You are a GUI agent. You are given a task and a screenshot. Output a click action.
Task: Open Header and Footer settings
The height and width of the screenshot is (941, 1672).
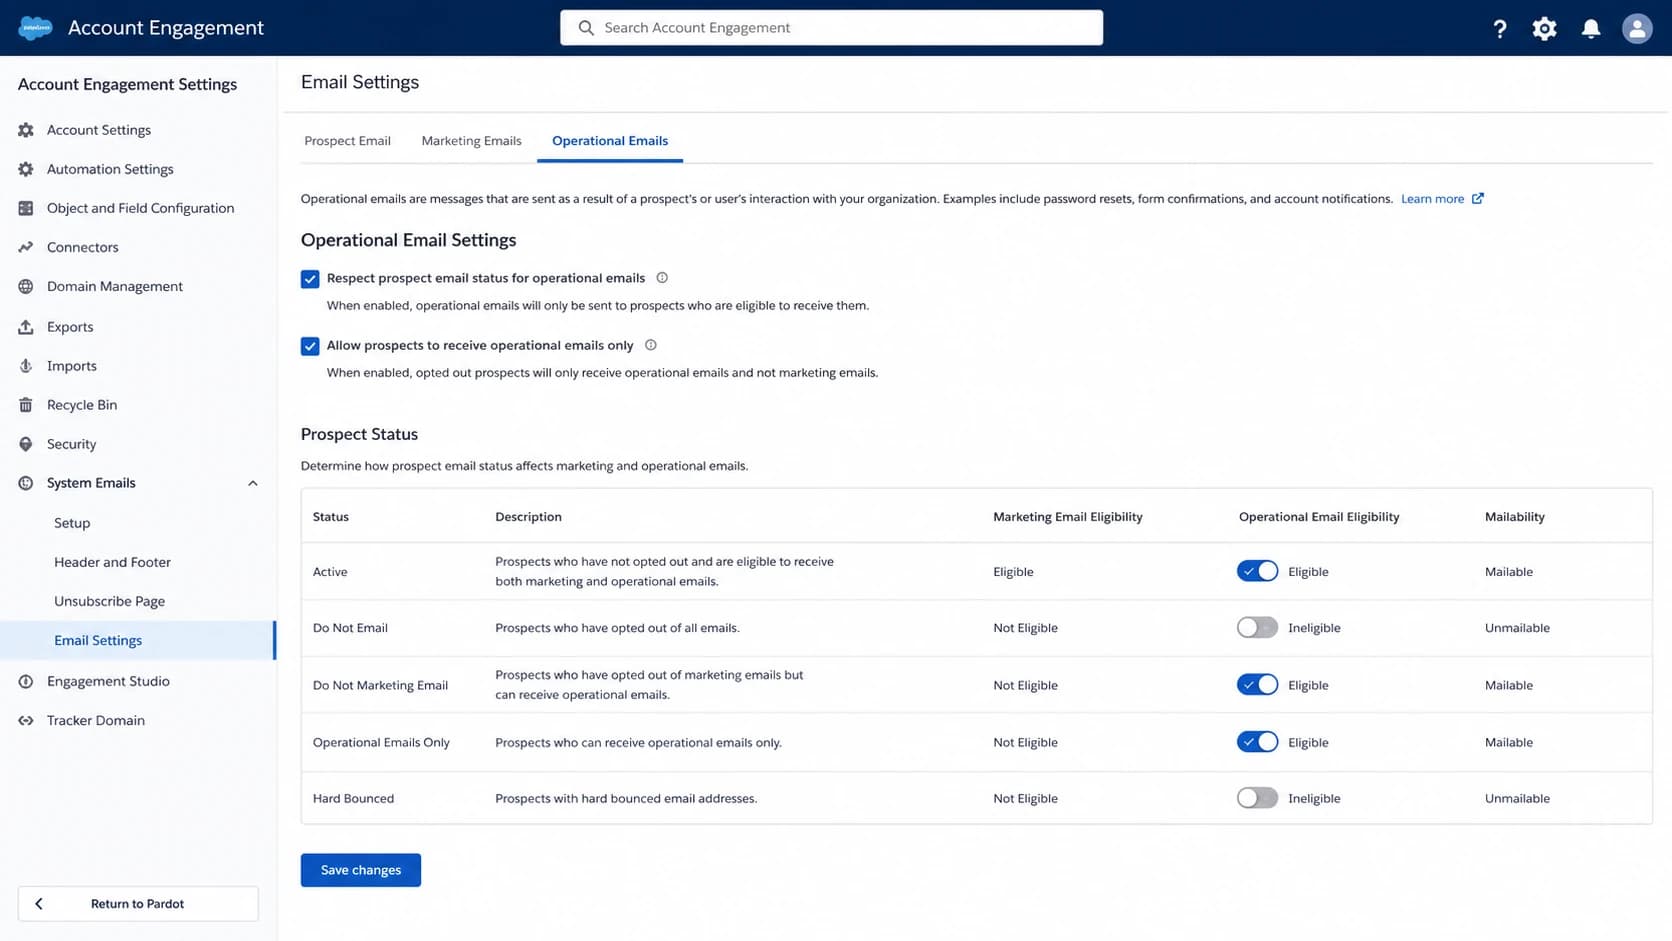click(112, 562)
